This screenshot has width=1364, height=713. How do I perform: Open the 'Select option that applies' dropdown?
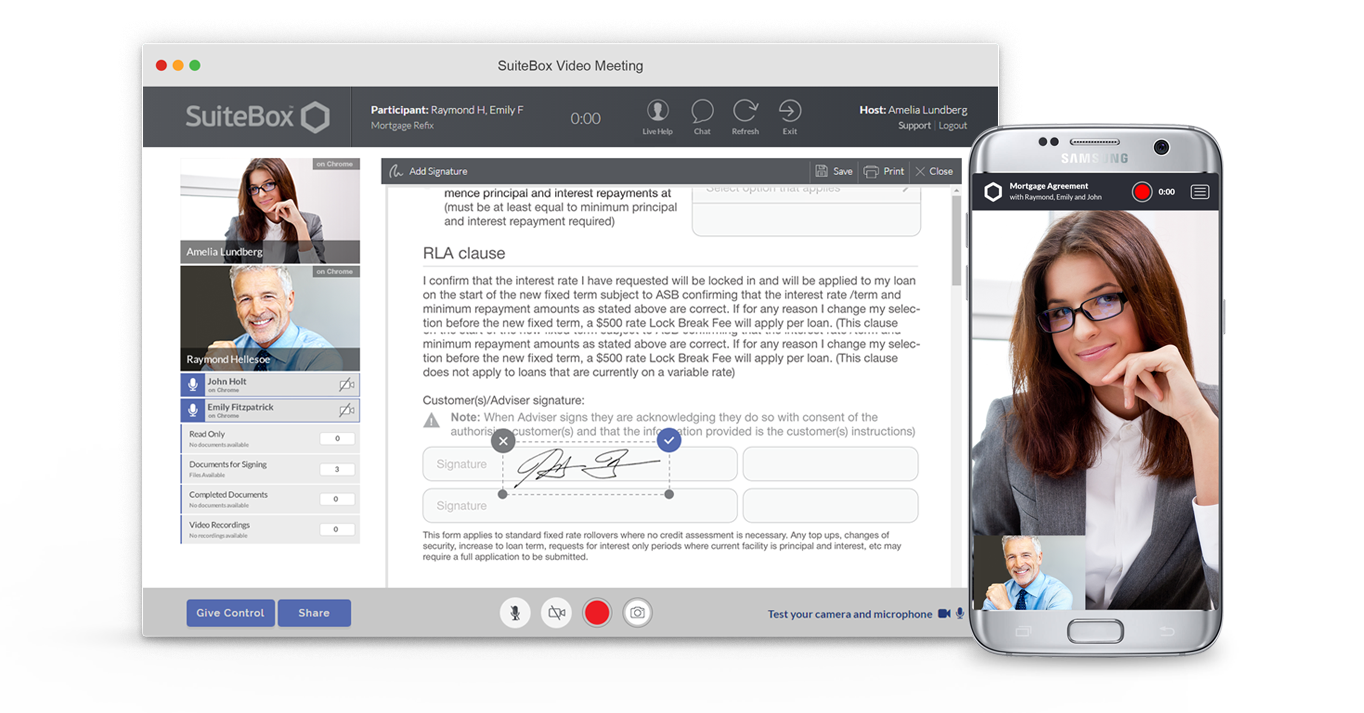click(806, 189)
